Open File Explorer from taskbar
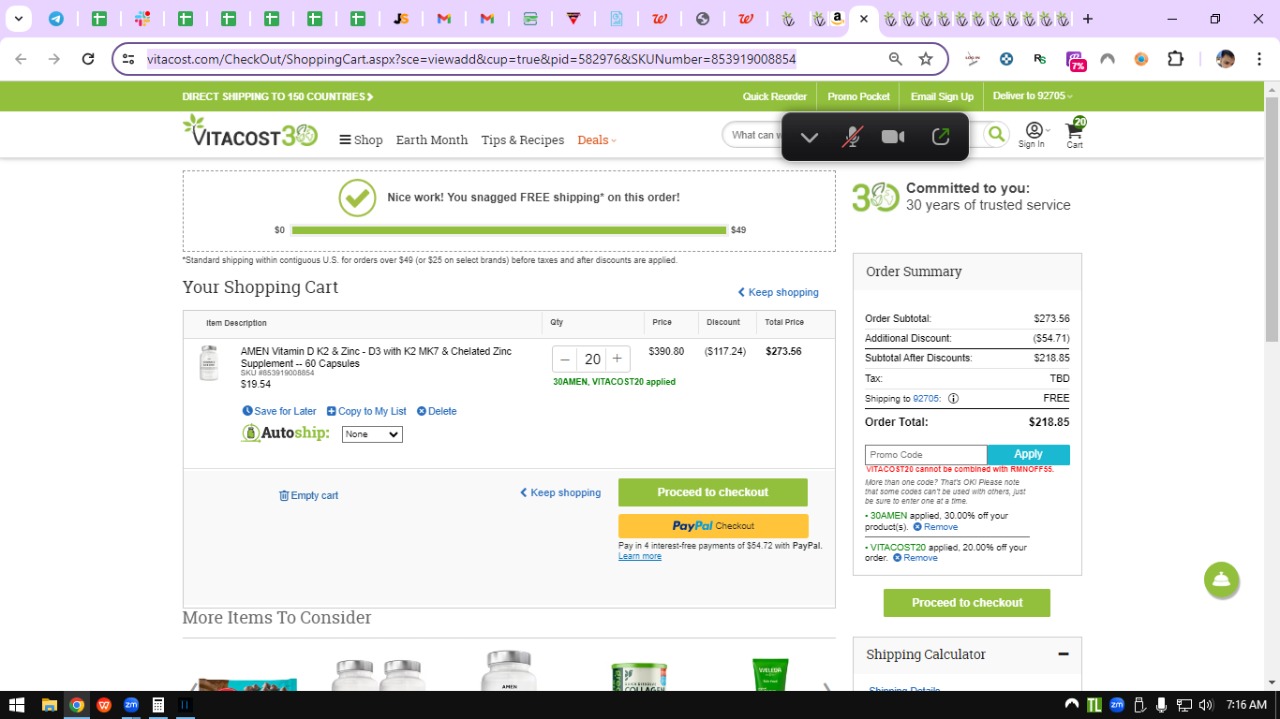Image resolution: width=1280 pixels, height=719 pixels. [48, 705]
